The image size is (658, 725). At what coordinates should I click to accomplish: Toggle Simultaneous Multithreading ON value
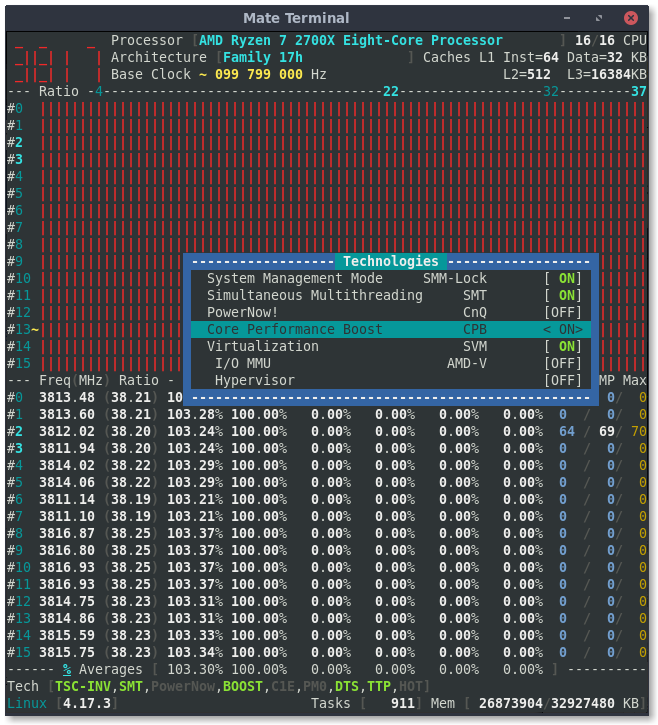click(563, 295)
